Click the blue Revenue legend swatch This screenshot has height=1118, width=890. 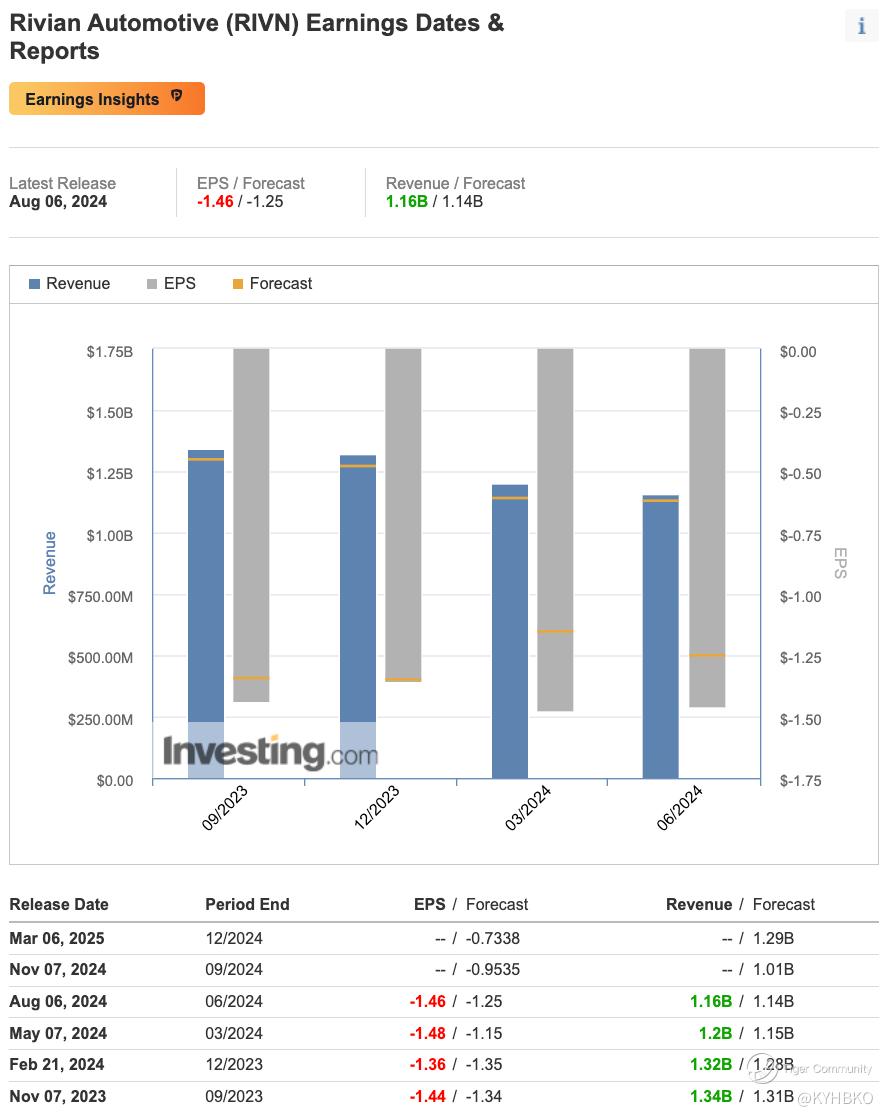(34, 284)
